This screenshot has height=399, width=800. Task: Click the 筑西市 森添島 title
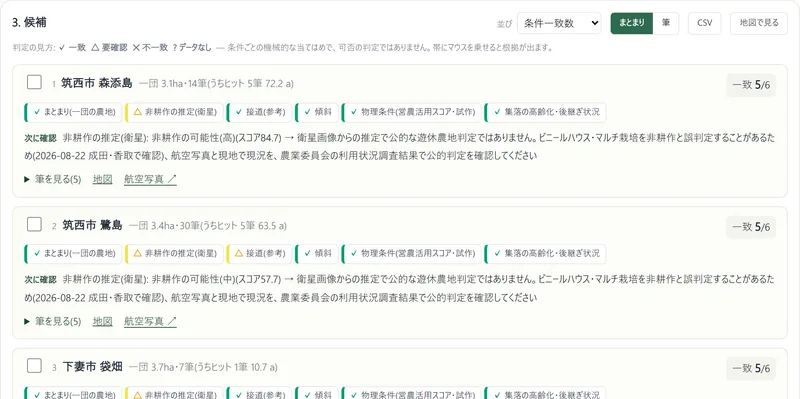(96, 83)
